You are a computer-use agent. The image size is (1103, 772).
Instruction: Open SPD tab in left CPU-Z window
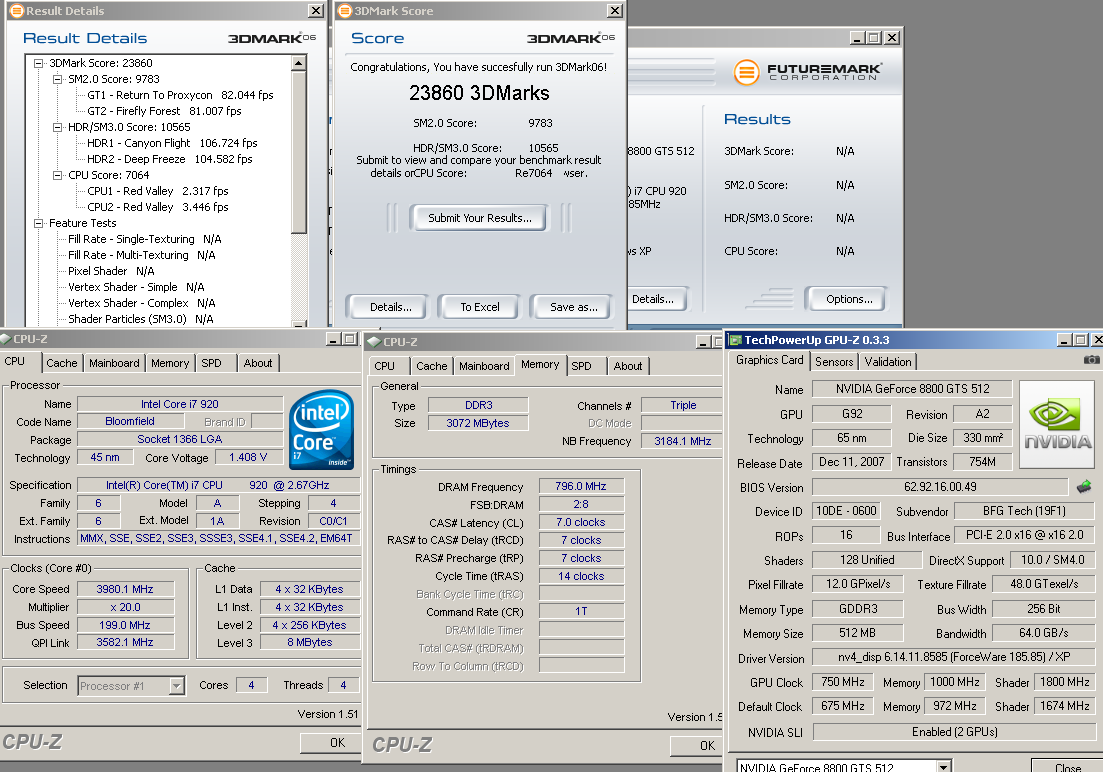click(x=211, y=363)
